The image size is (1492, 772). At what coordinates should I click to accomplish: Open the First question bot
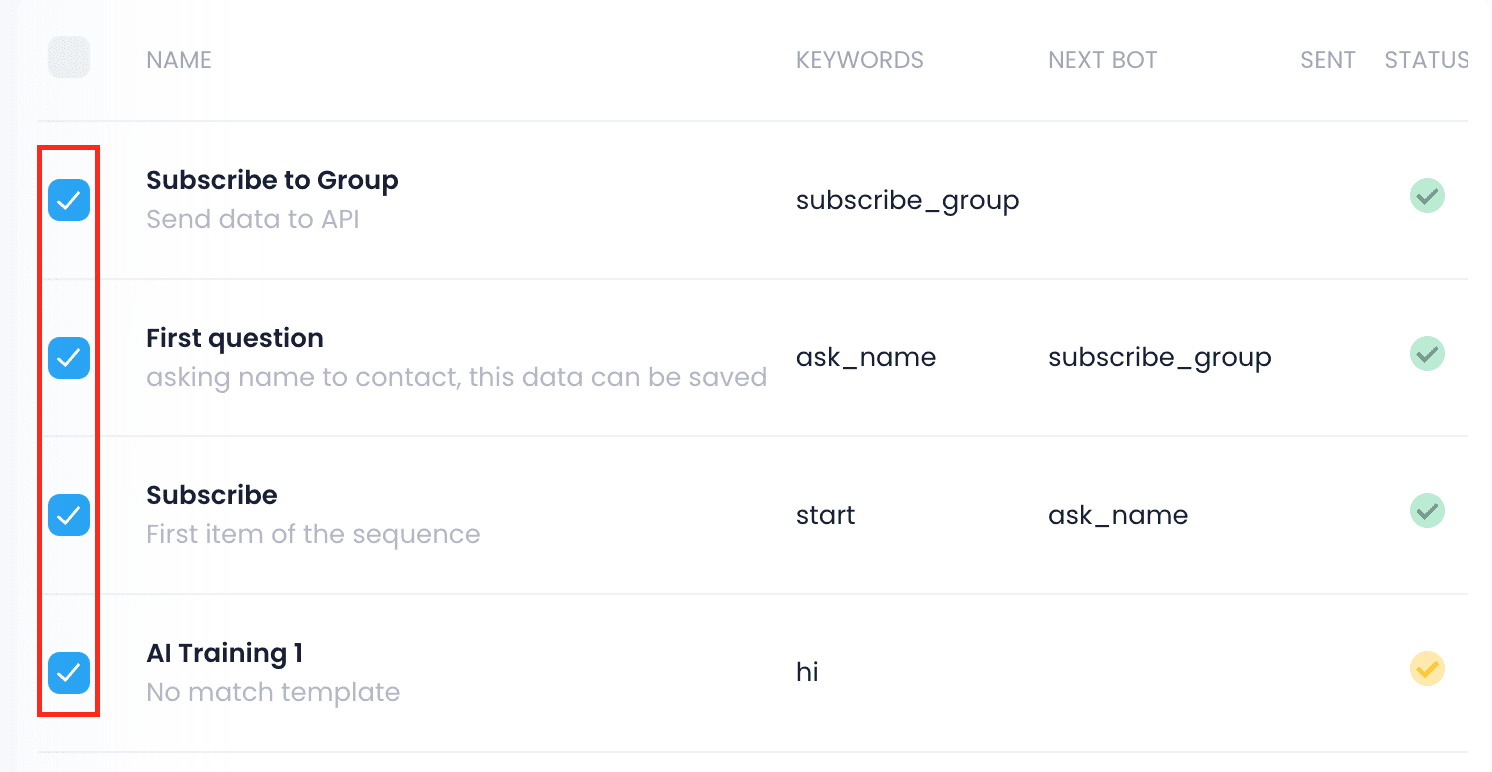coord(235,338)
